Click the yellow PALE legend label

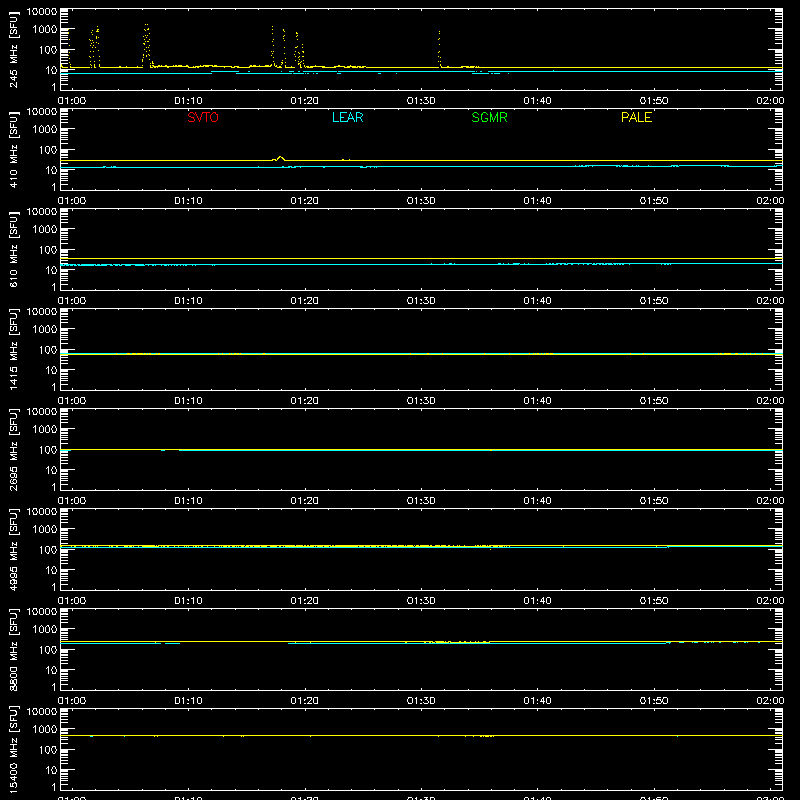click(x=636, y=117)
